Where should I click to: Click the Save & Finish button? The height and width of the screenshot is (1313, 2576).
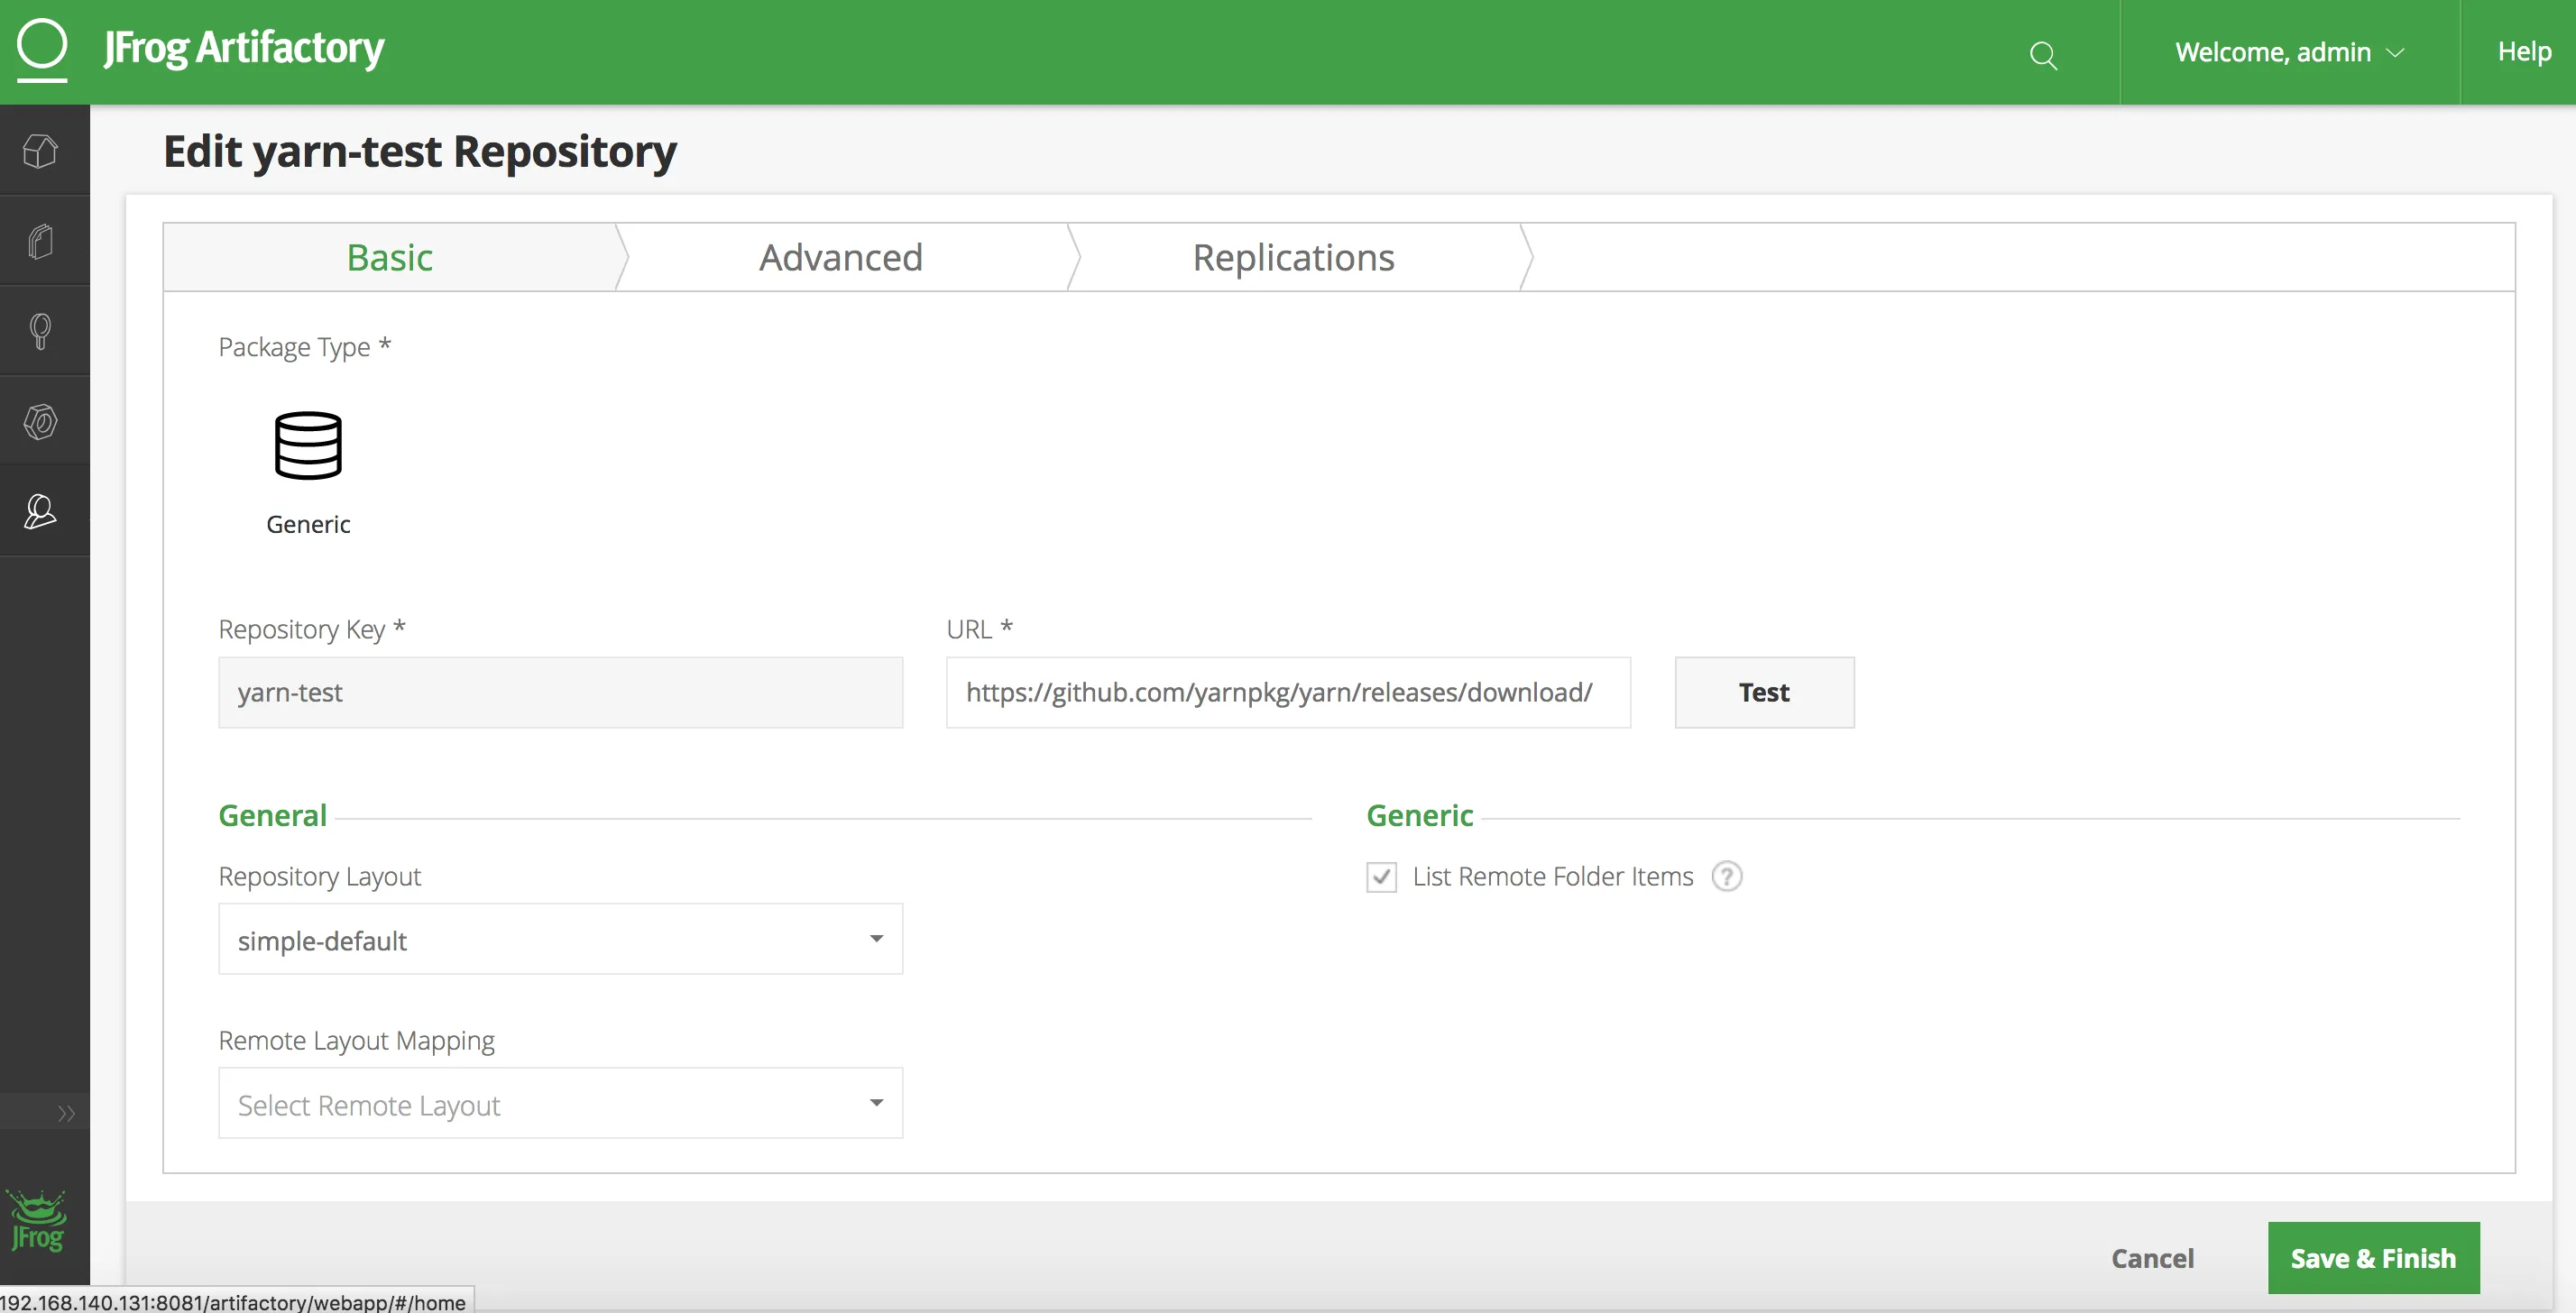2372,1258
